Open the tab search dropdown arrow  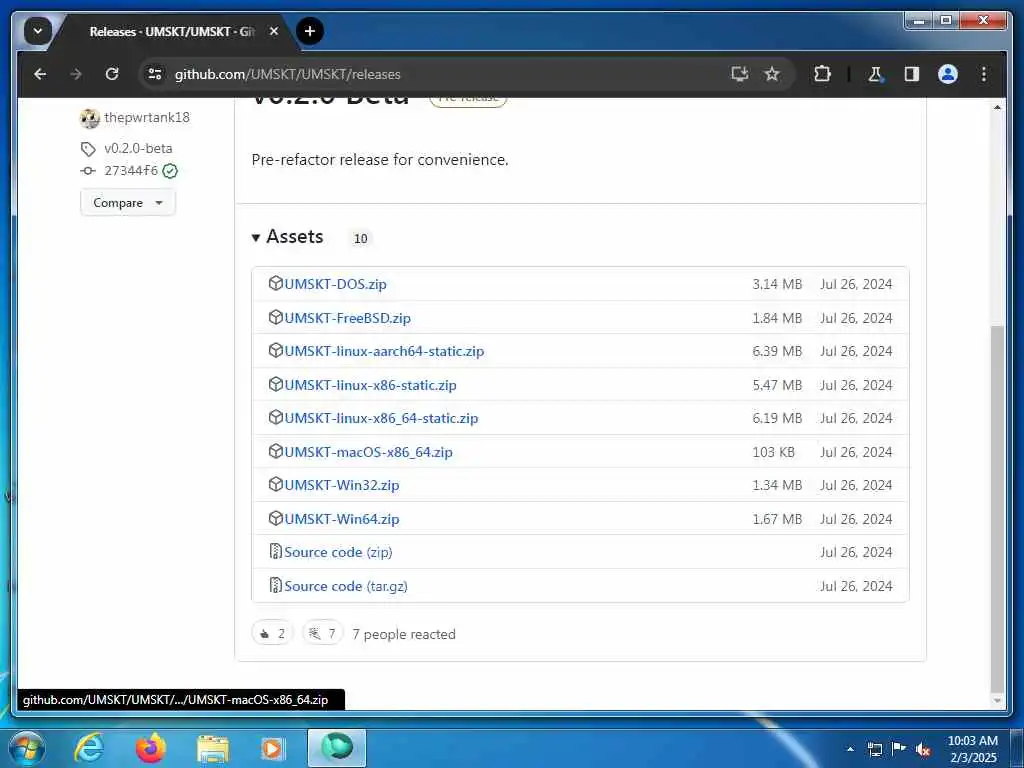[38, 31]
